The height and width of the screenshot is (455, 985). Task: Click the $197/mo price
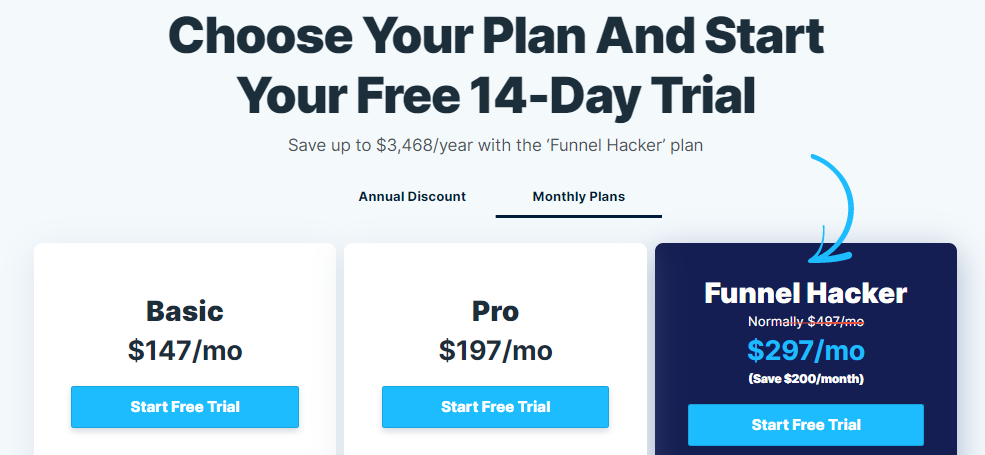[x=496, y=350]
